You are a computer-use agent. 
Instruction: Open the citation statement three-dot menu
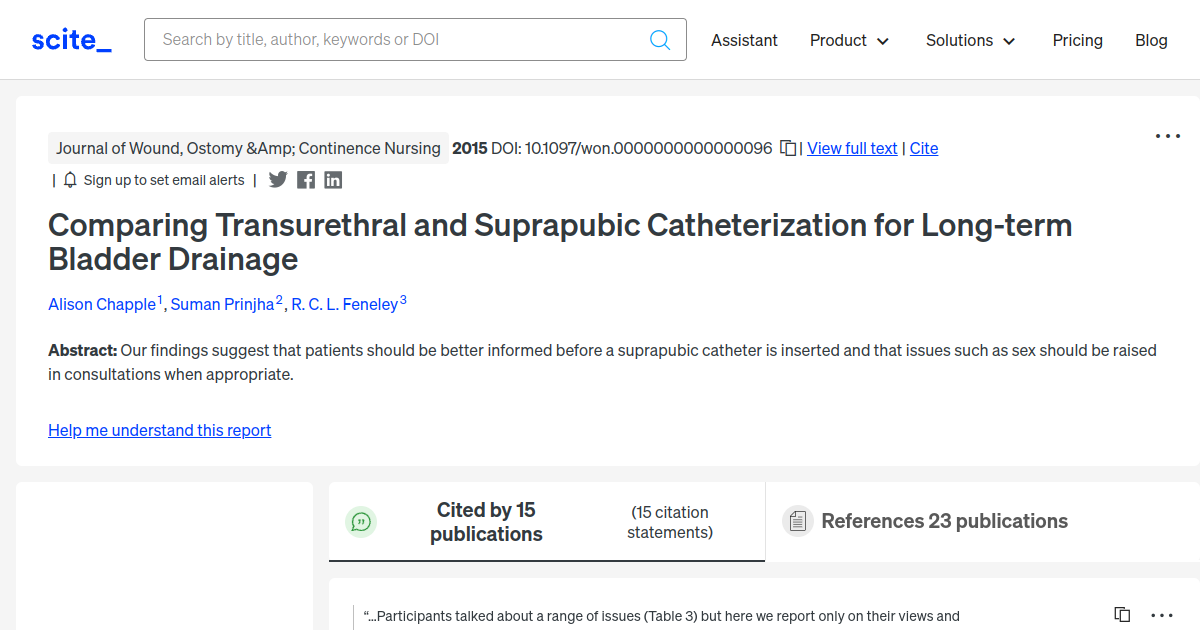(1161, 614)
